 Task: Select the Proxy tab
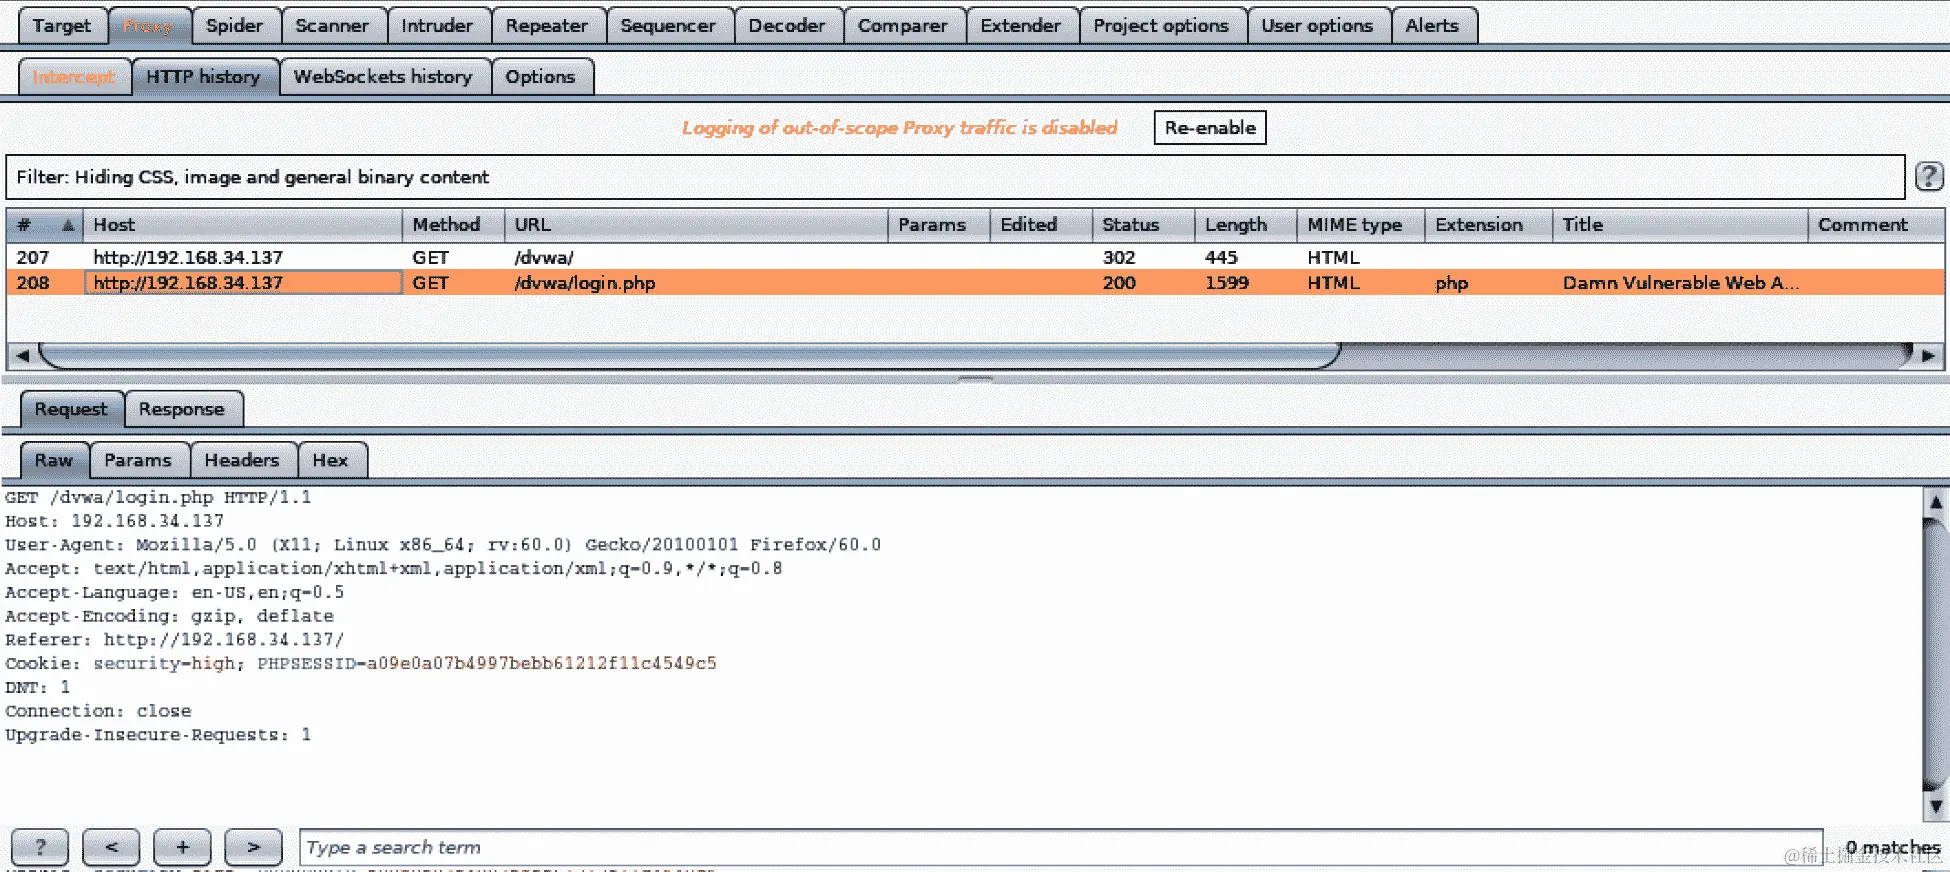pyautogui.click(x=148, y=26)
